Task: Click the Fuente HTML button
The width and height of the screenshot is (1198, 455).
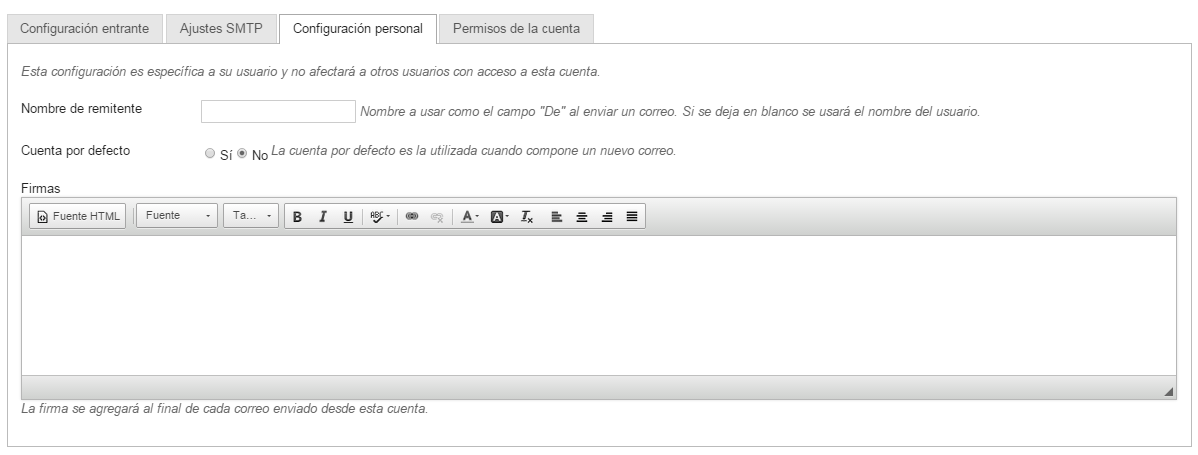Action: (78, 216)
